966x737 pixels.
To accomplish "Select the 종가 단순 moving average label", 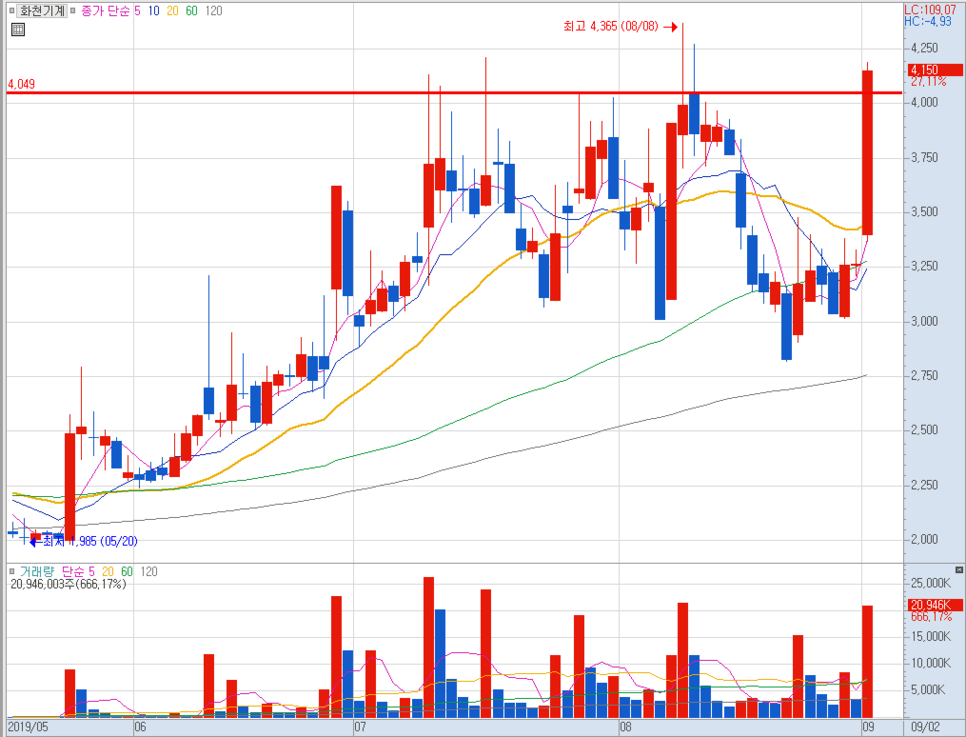I will 105,10.
